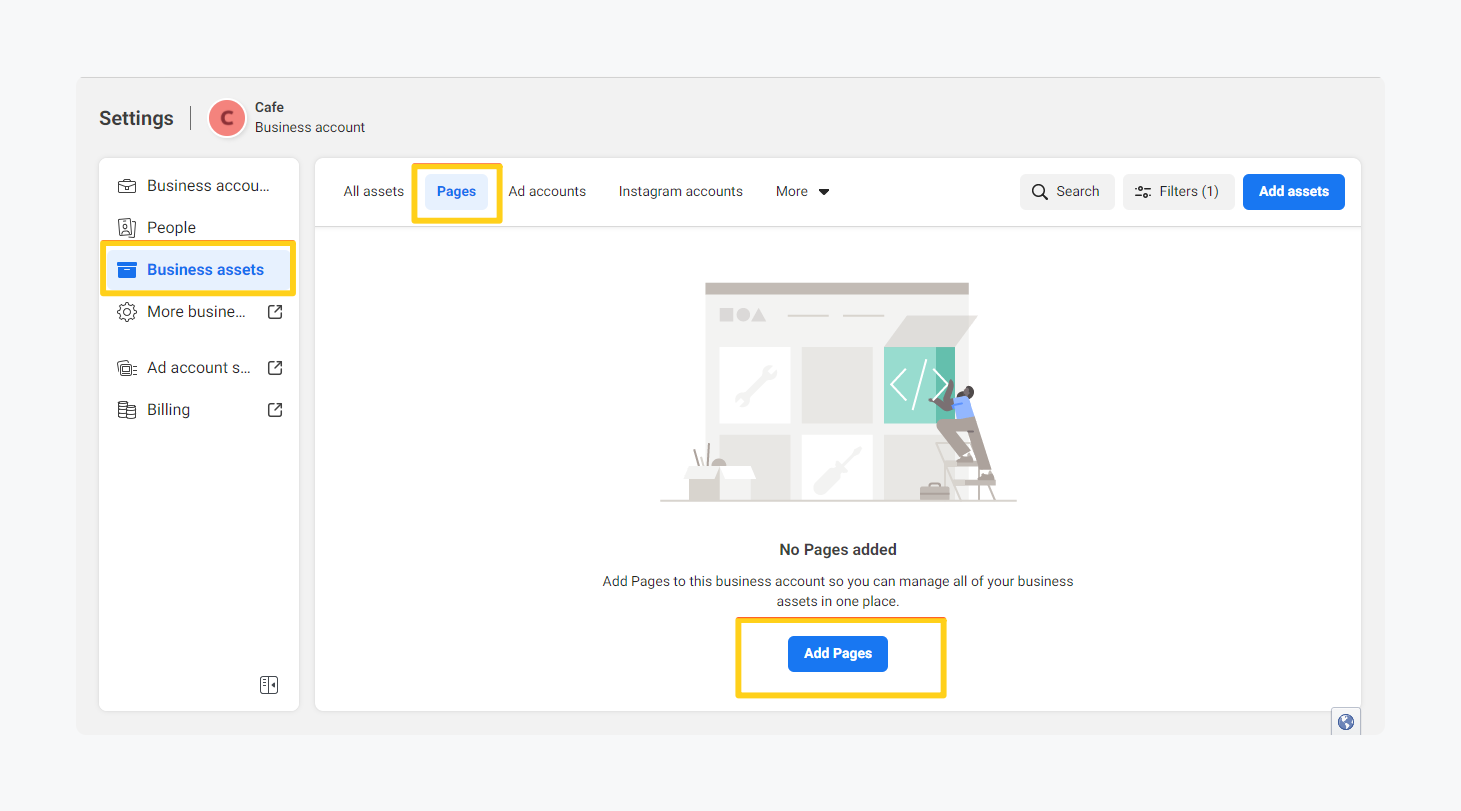Click the People icon in sidebar
This screenshot has width=1461, height=811.
(x=127, y=228)
